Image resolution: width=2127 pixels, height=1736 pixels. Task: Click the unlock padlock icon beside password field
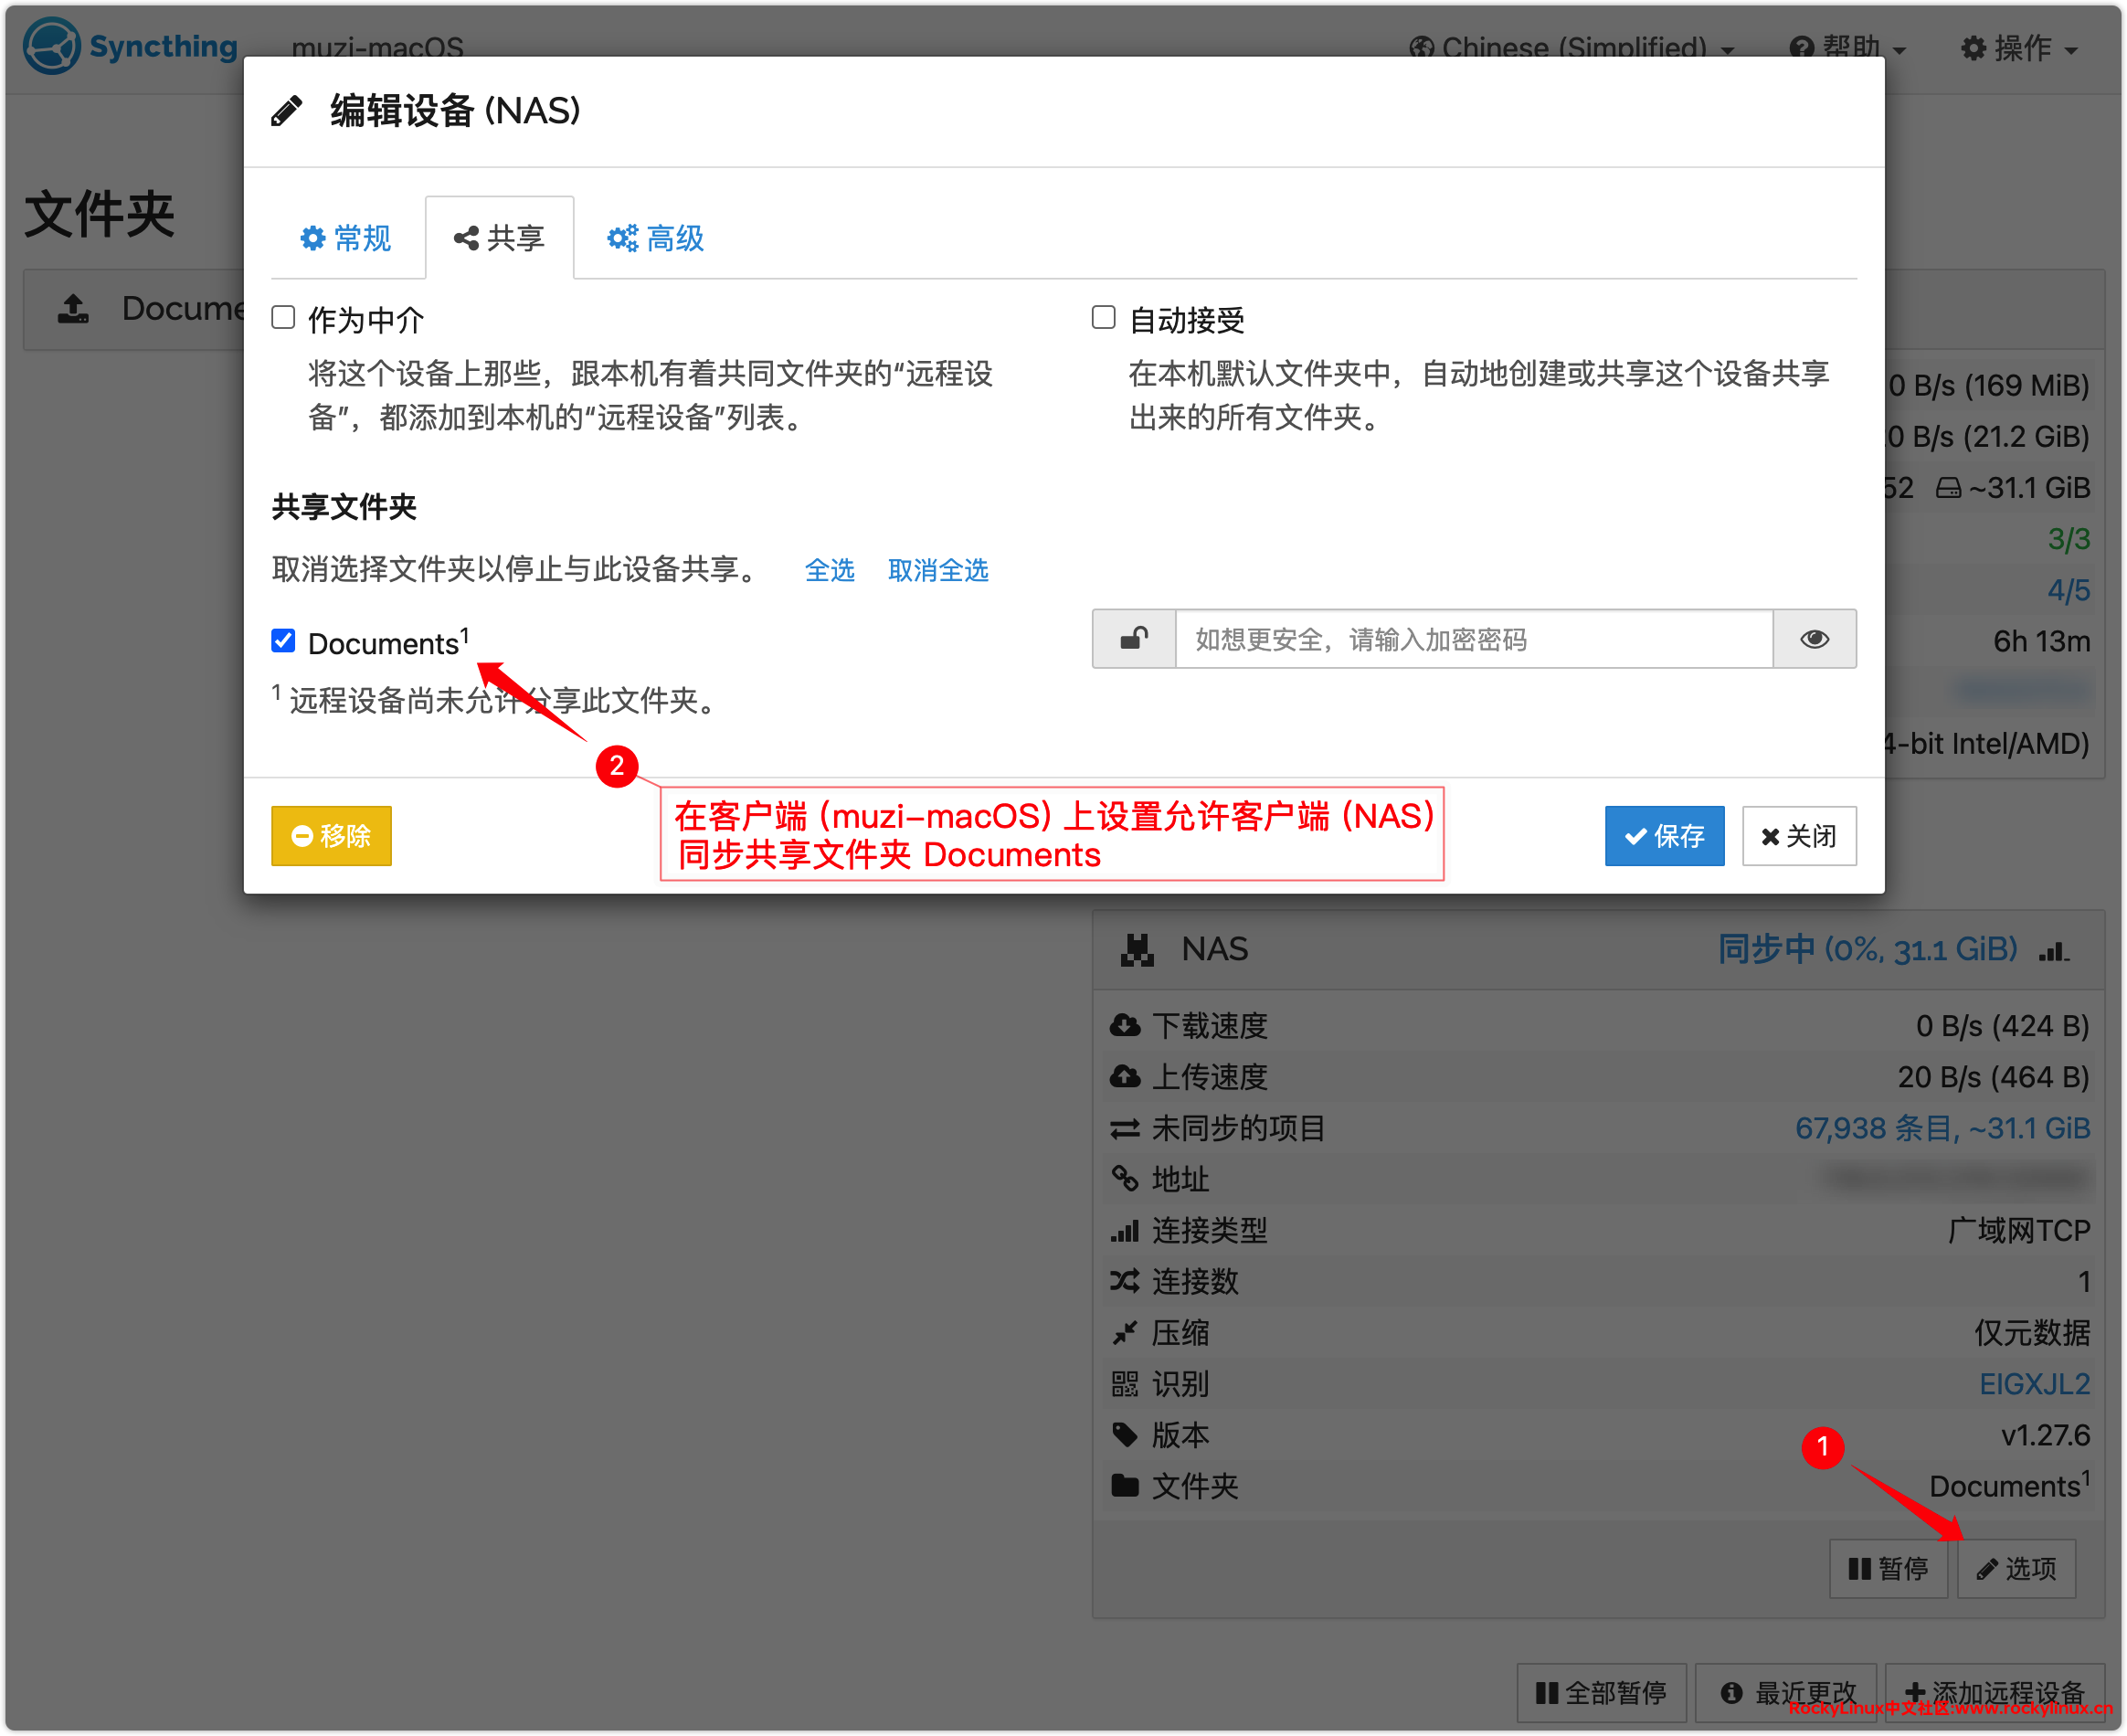pyautogui.click(x=1134, y=639)
